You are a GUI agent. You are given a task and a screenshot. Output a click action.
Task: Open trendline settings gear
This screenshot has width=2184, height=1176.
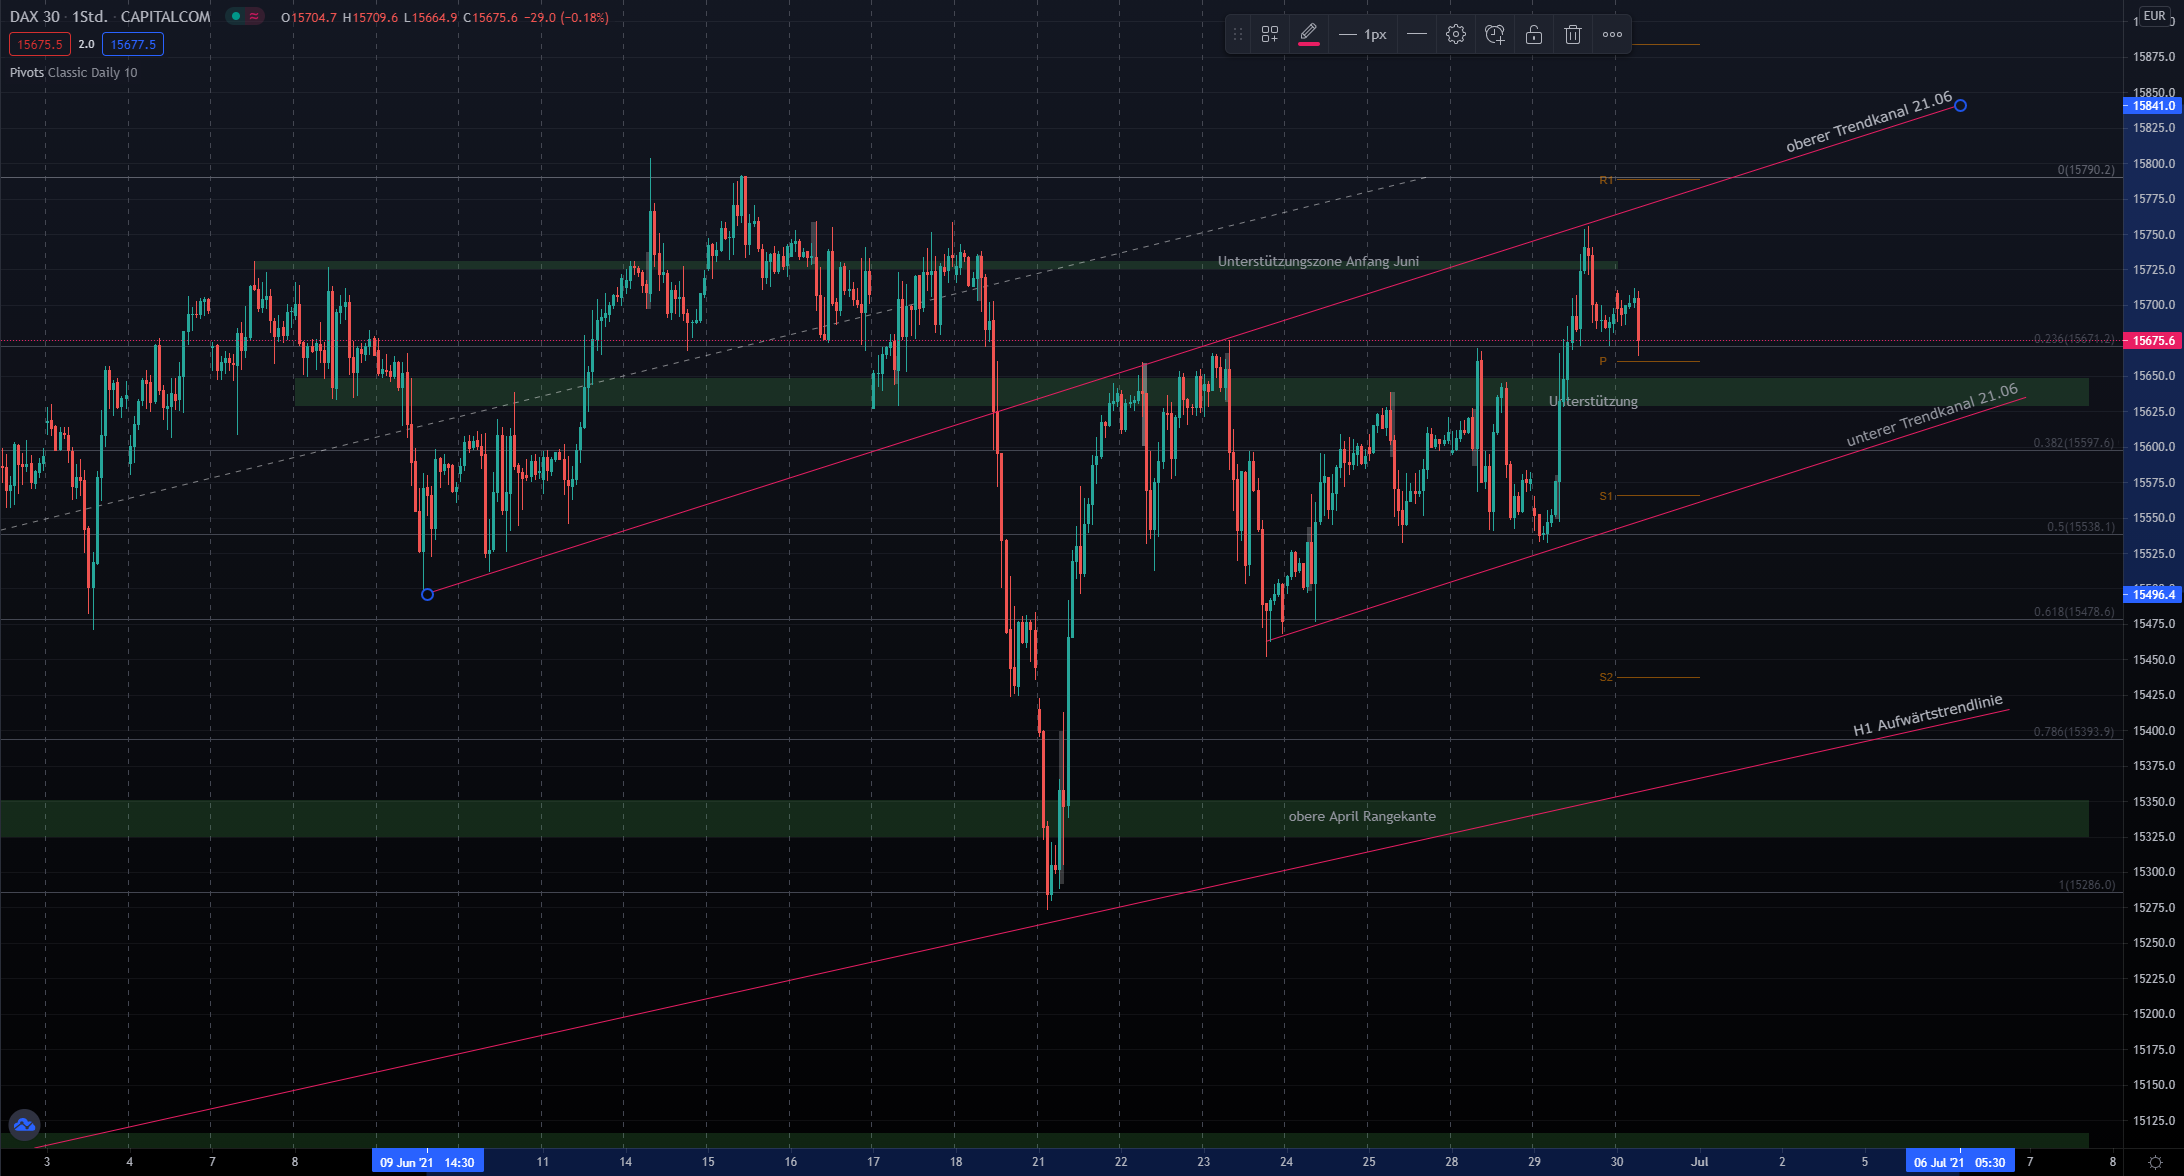click(1456, 35)
